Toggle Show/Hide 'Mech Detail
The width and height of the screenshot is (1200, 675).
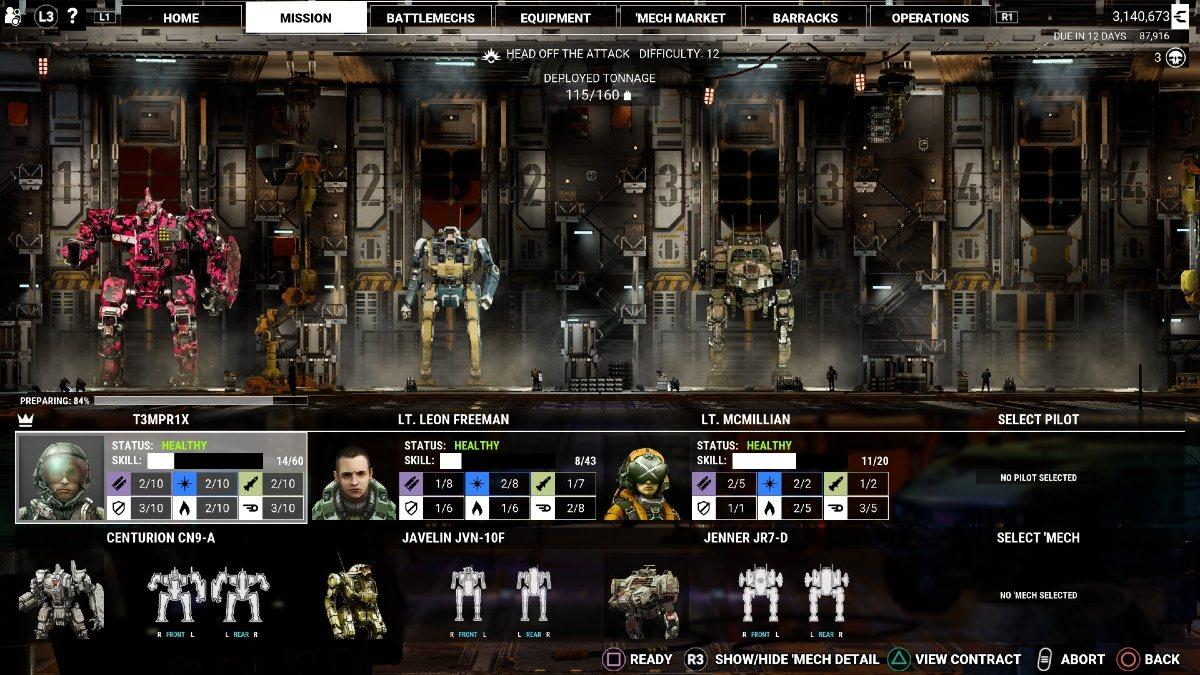pos(782,659)
